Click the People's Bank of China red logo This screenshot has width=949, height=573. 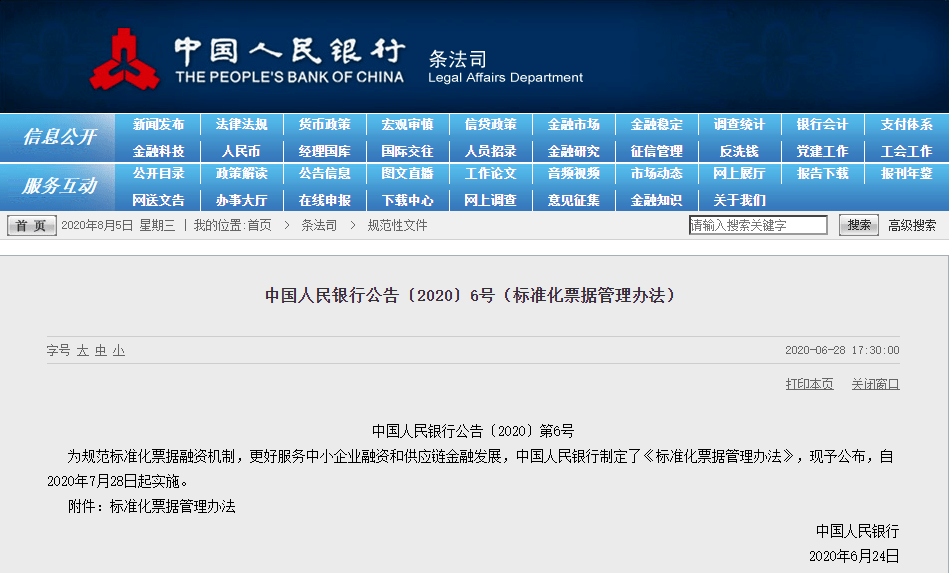click(x=124, y=59)
